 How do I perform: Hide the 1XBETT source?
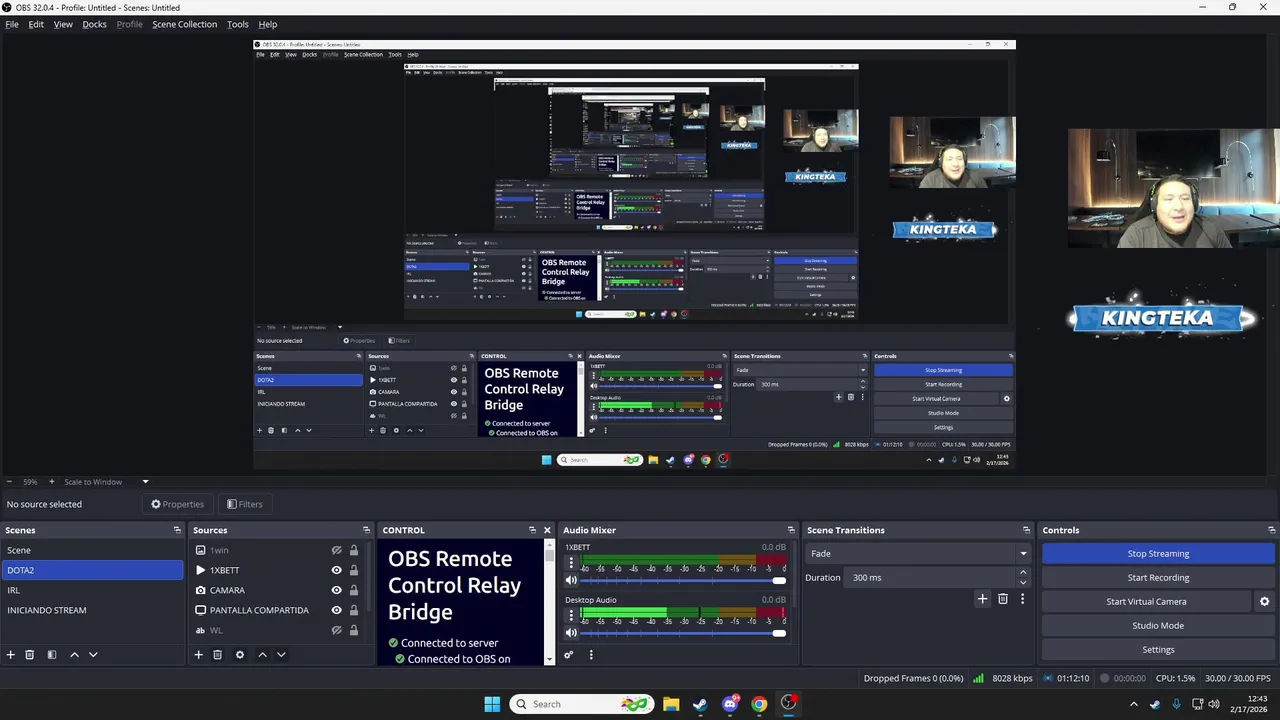pos(336,570)
